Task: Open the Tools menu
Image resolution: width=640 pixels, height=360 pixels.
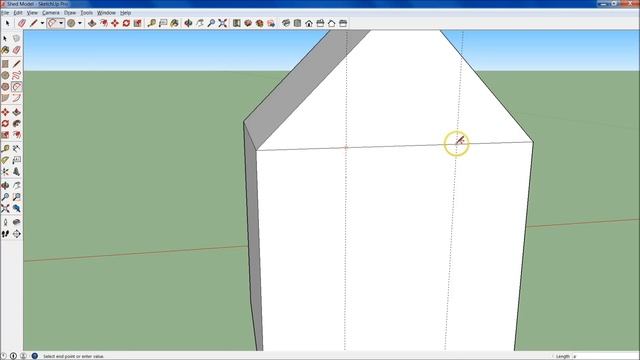Action: click(x=87, y=13)
